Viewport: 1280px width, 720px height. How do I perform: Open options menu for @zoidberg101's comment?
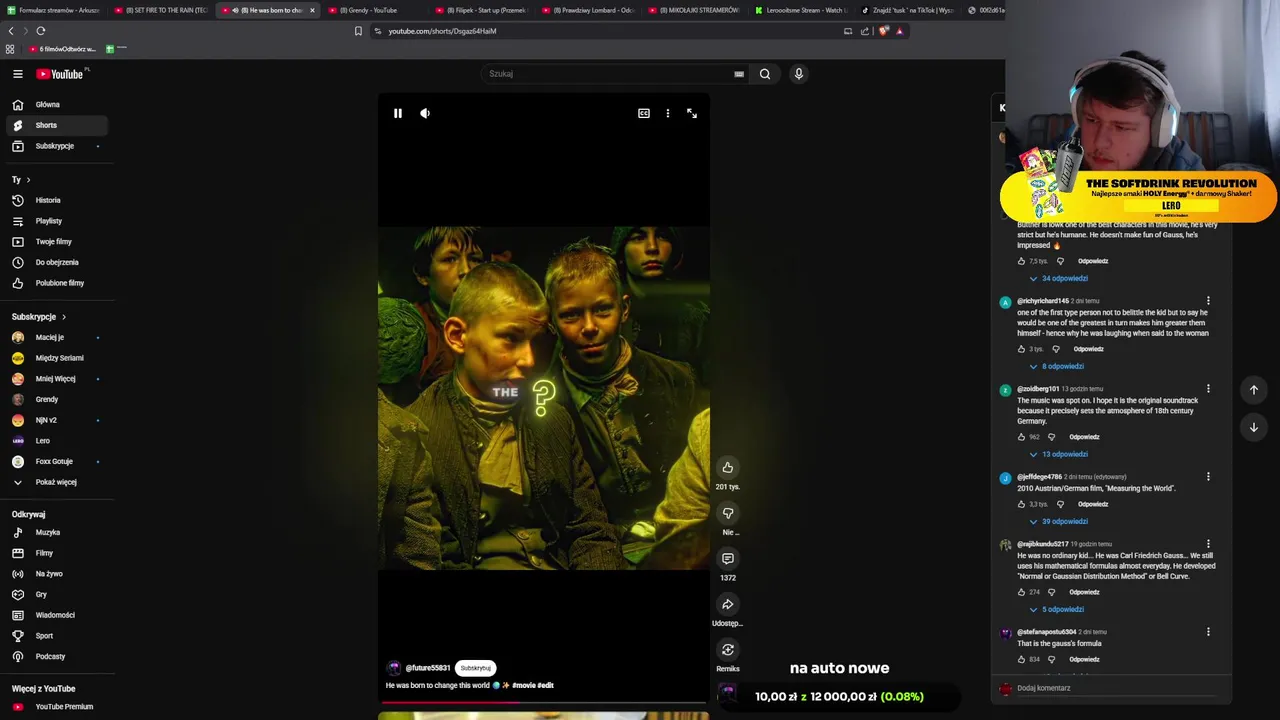(1208, 389)
